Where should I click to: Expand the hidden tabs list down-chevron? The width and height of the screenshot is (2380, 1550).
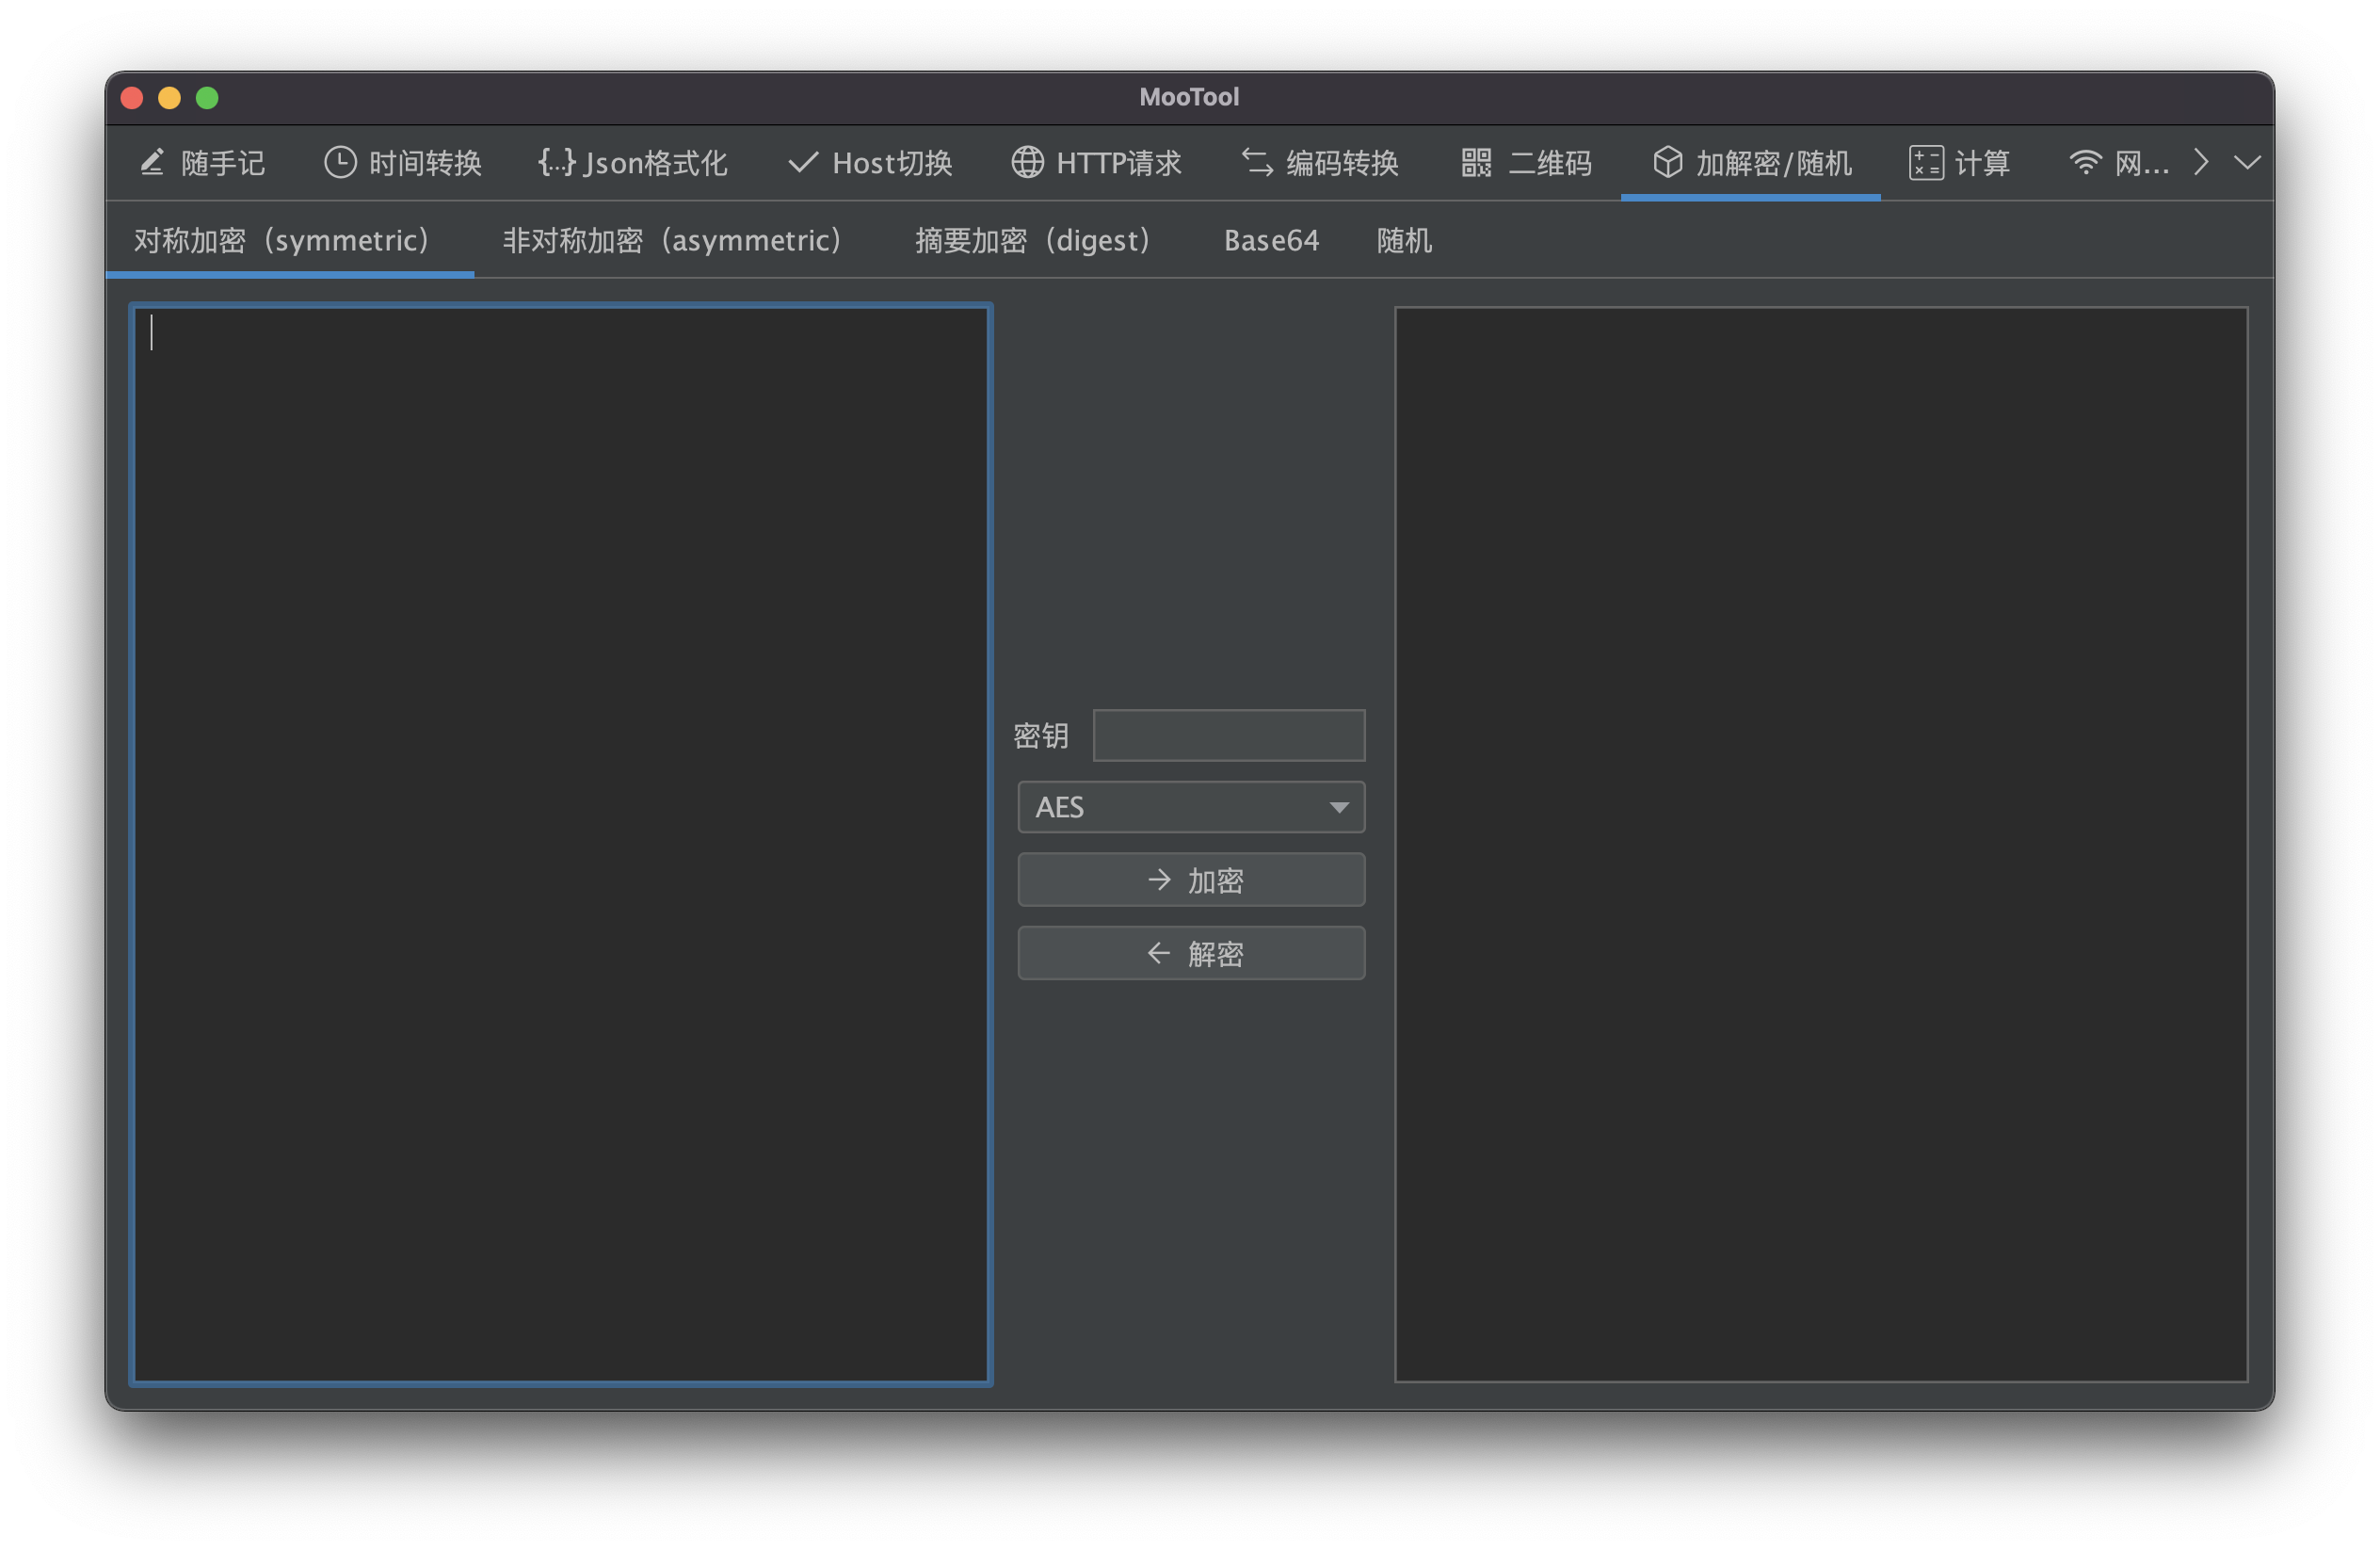(2247, 162)
